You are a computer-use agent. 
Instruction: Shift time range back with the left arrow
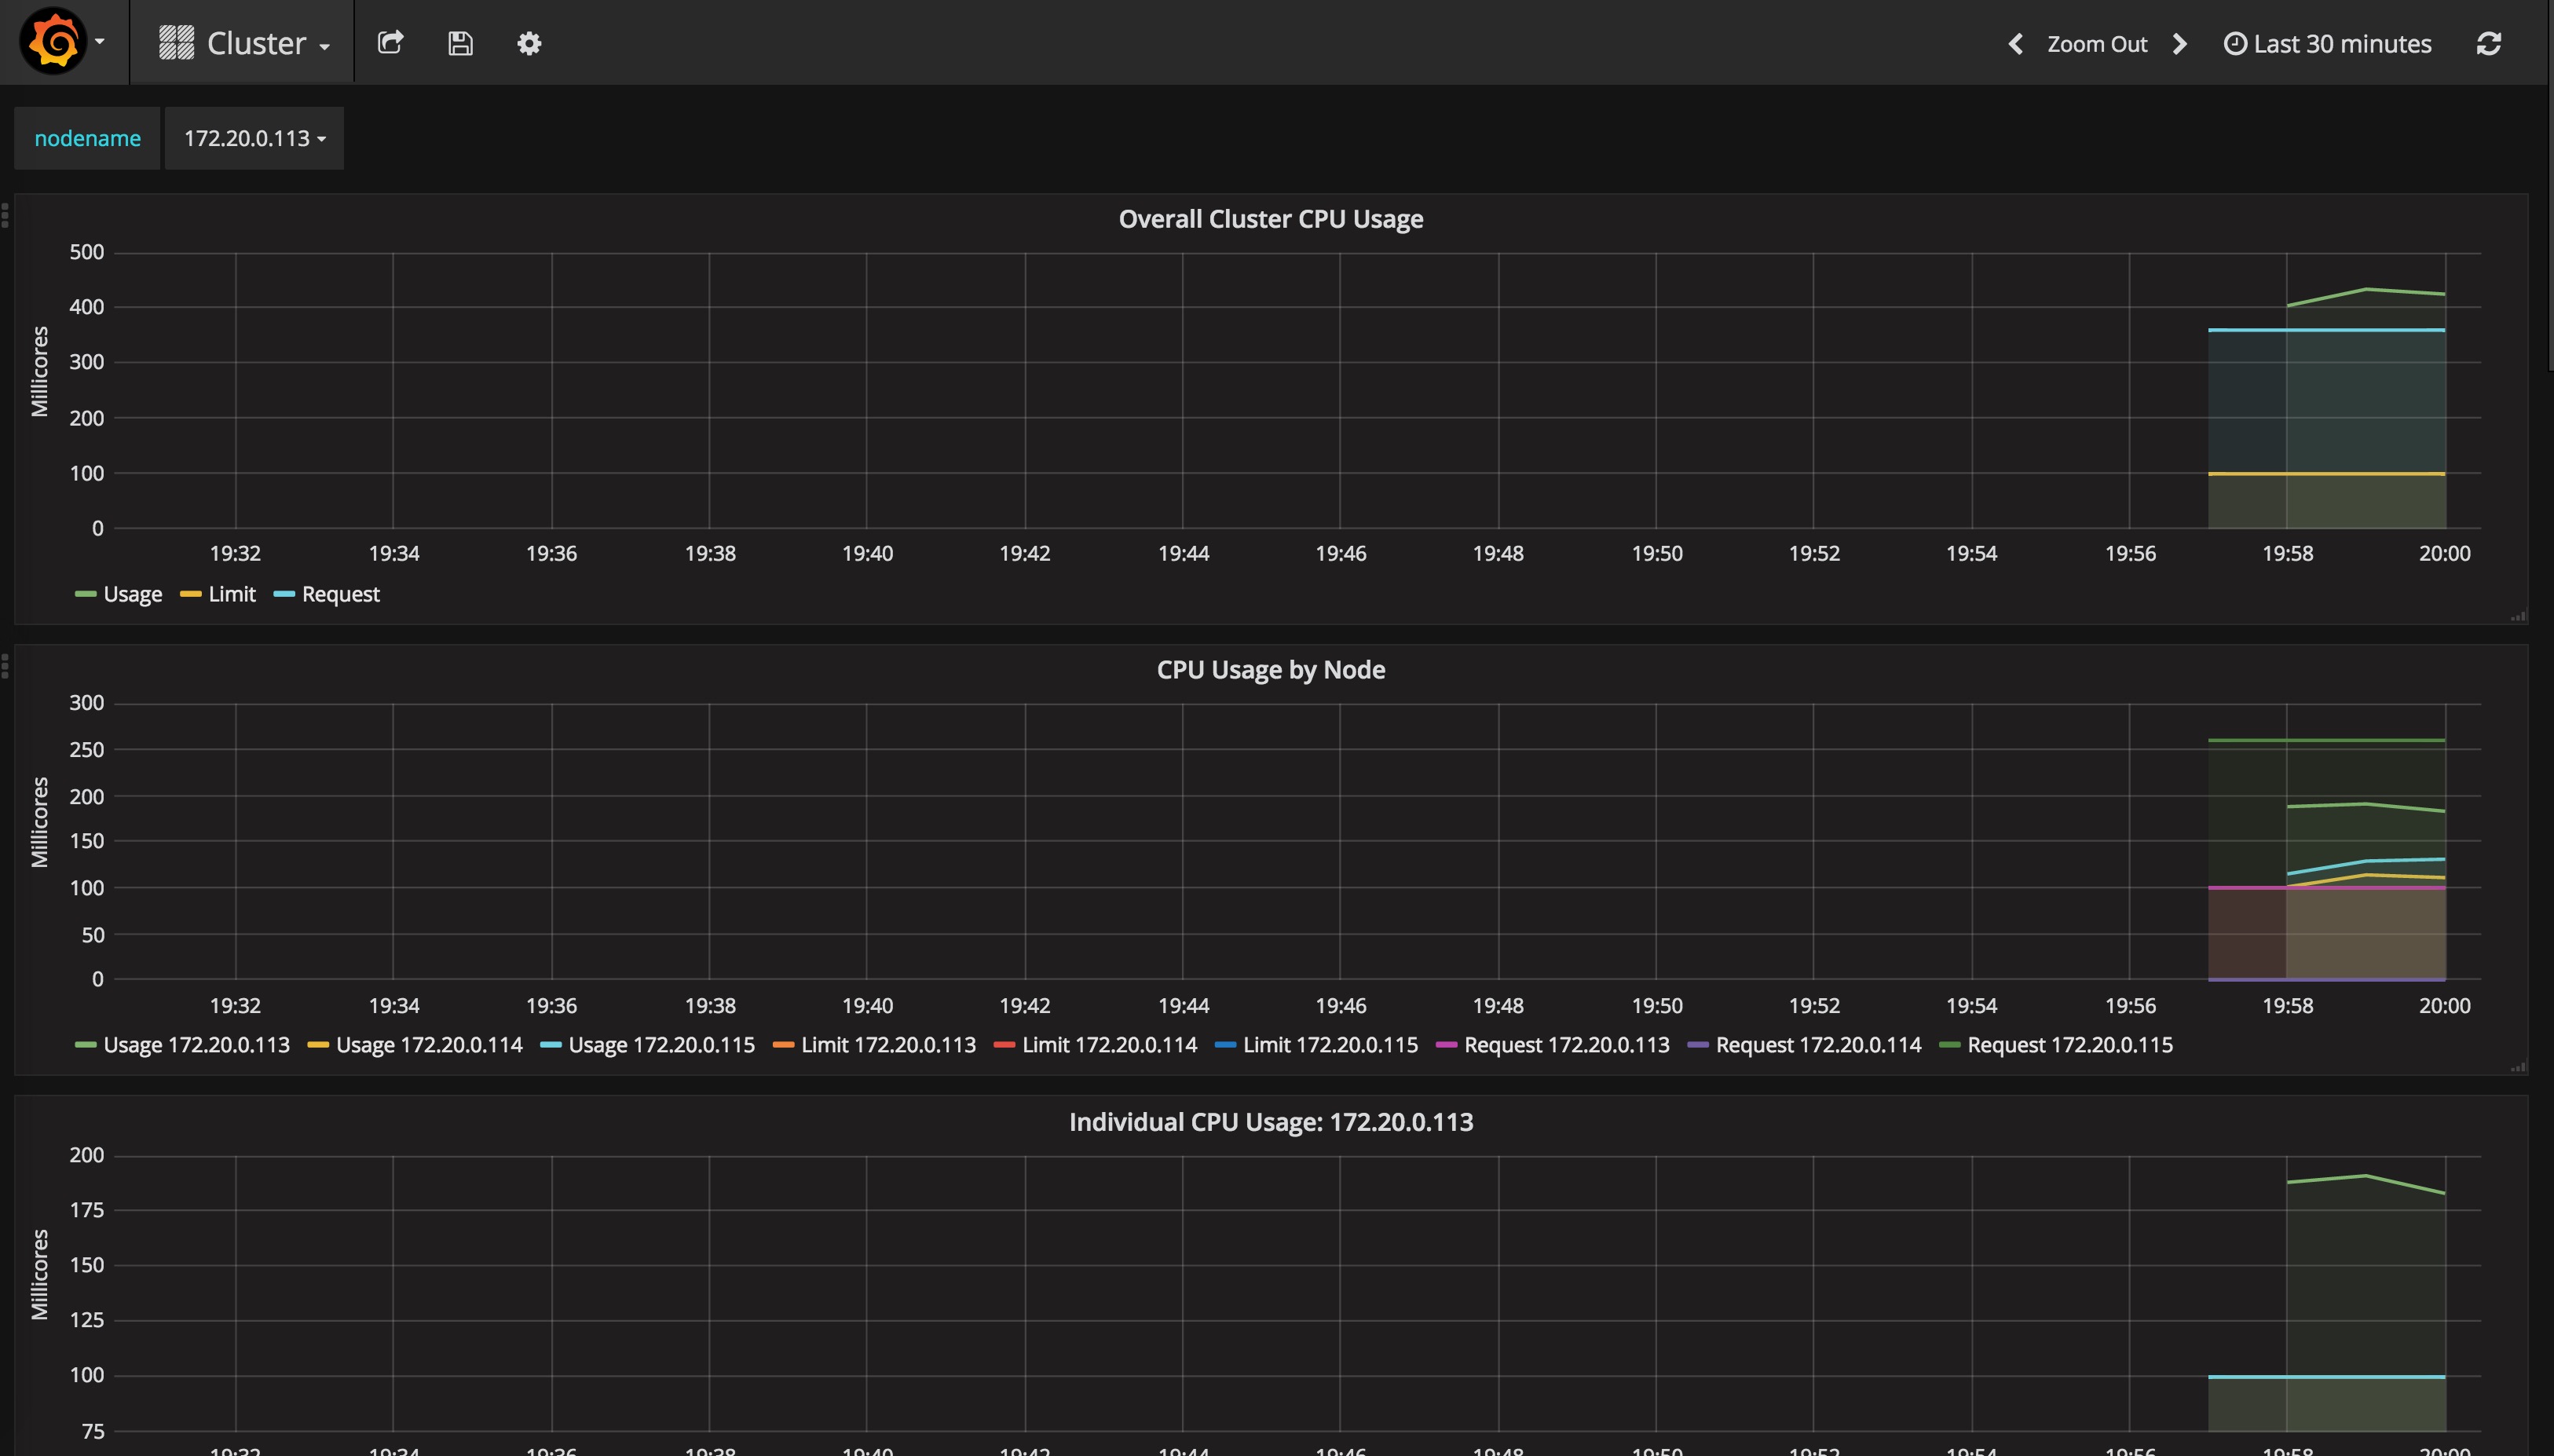click(x=2015, y=43)
